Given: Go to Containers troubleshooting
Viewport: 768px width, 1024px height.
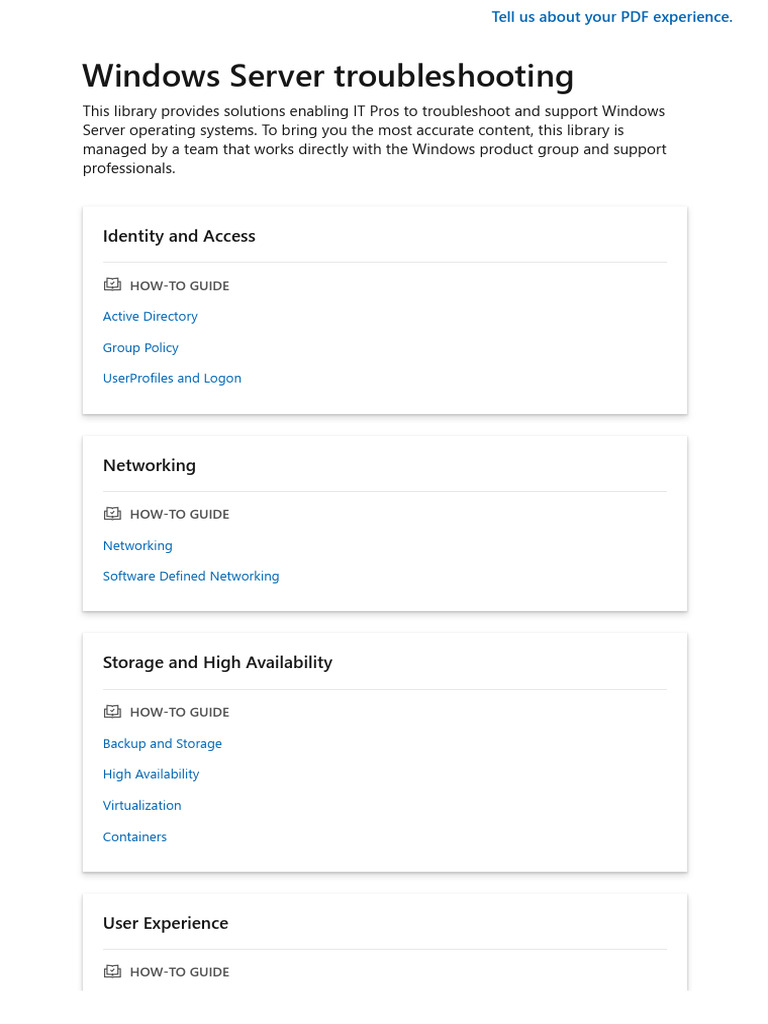Looking at the screenshot, I should pos(135,837).
